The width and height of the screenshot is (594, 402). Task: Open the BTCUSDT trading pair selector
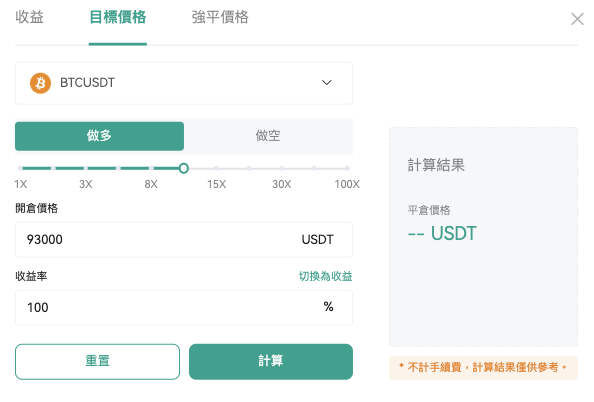(x=184, y=83)
